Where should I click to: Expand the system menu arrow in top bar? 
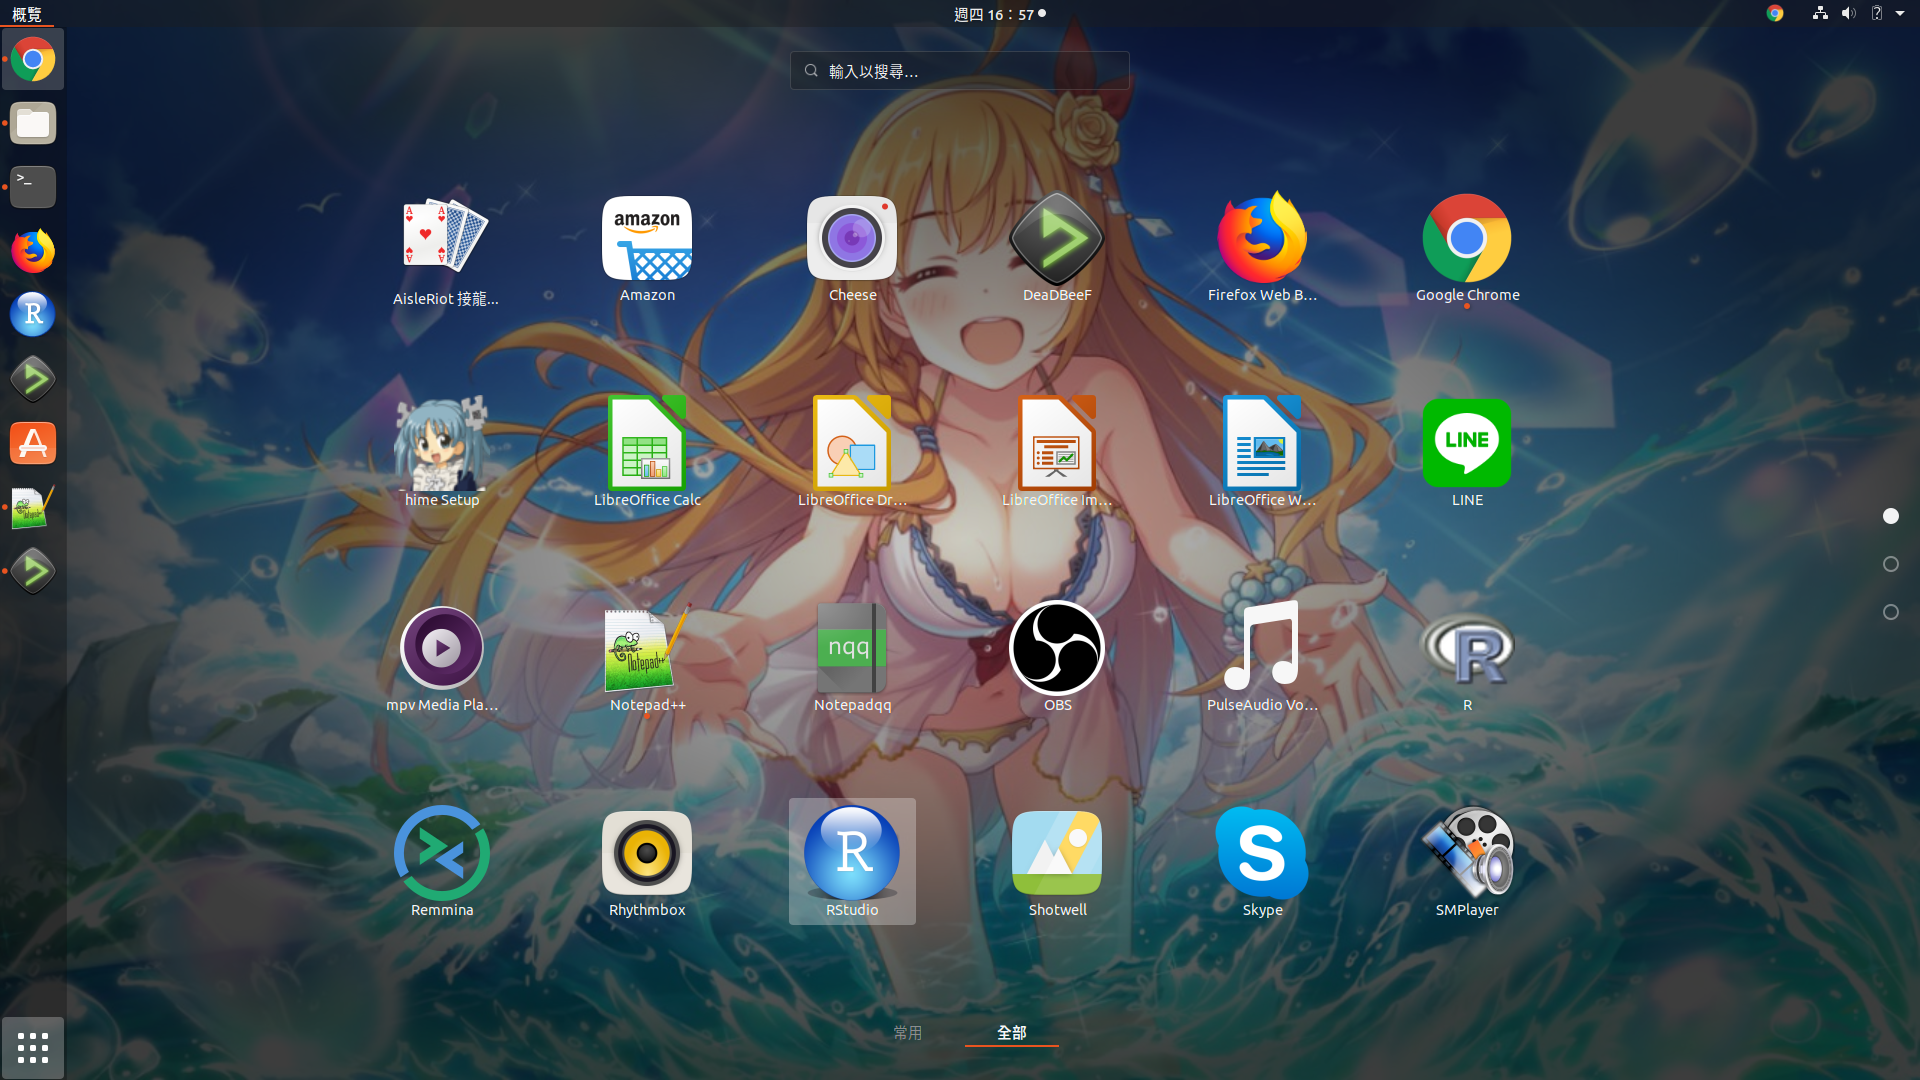point(1900,14)
